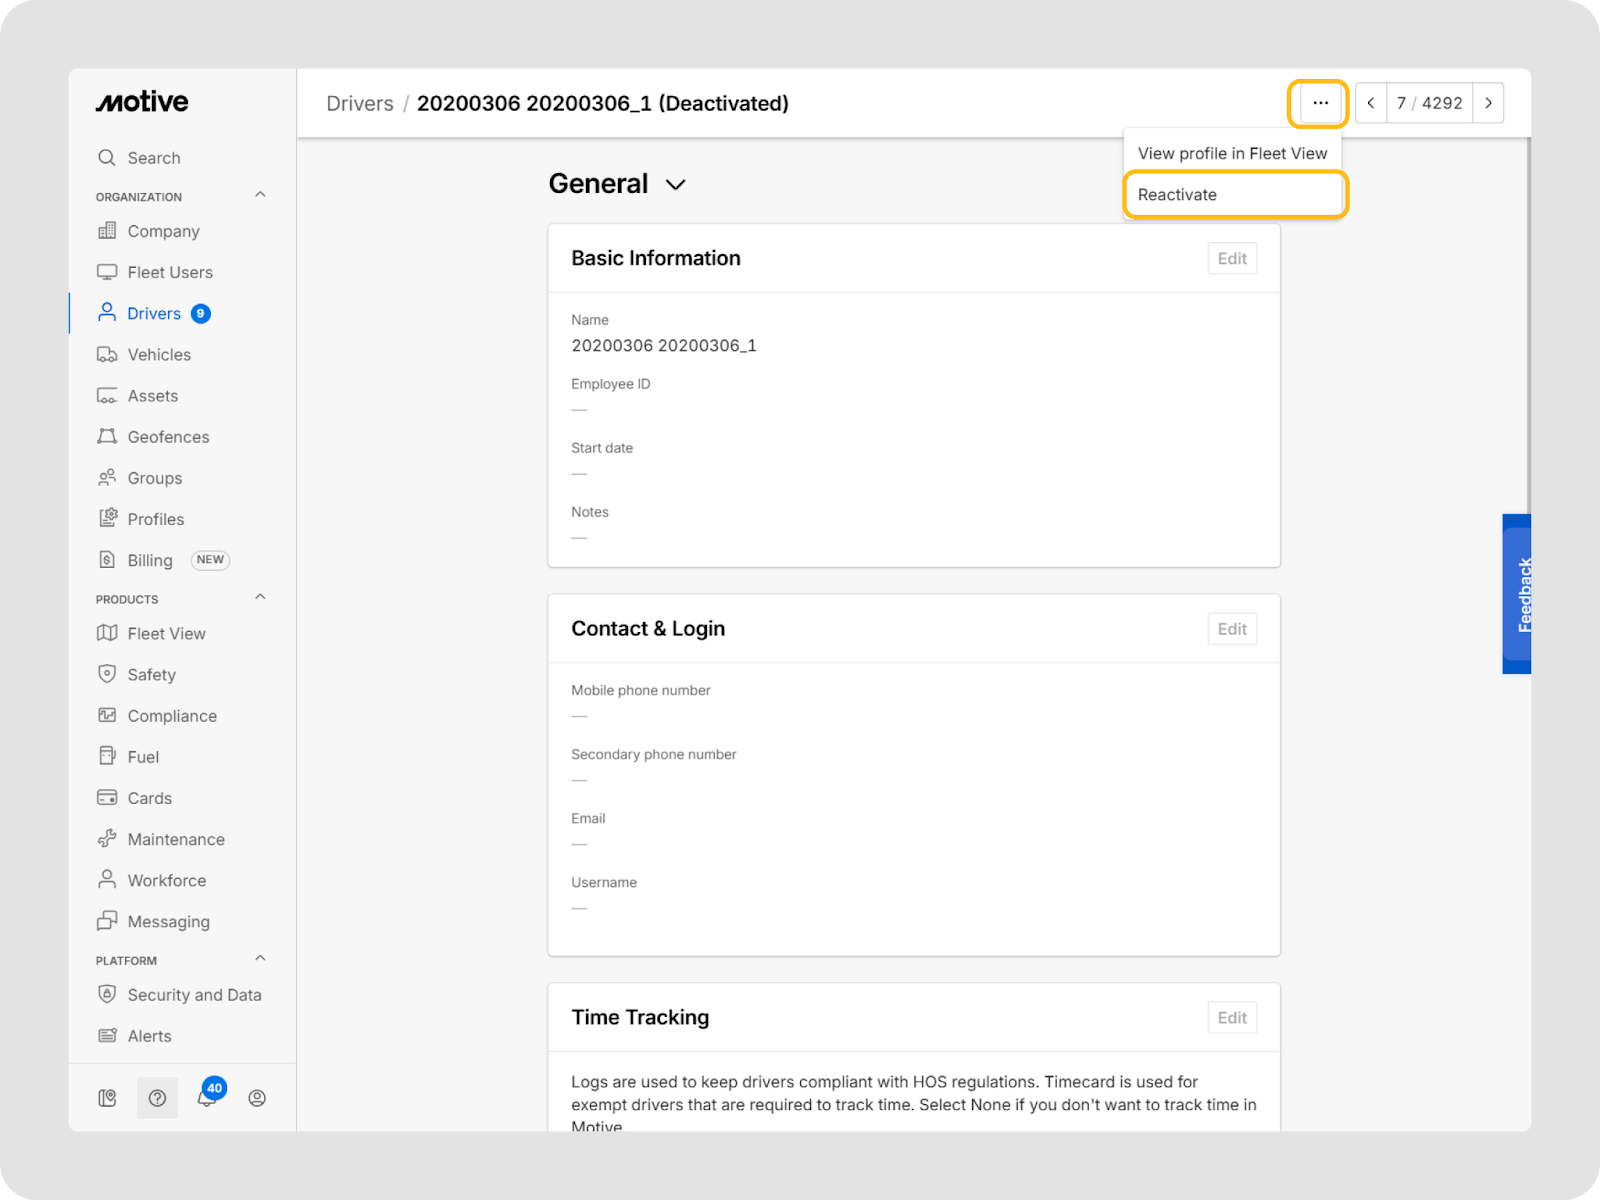Open the Fuel section
The width and height of the screenshot is (1600, 1200).
[x=143, y=757]
